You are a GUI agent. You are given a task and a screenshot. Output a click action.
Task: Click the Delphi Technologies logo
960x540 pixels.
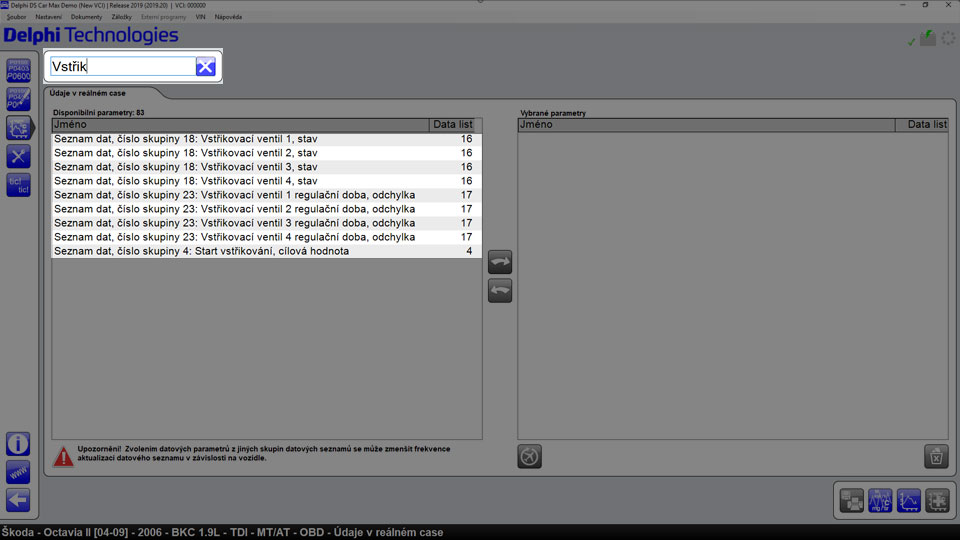click(x=91, y=36)
